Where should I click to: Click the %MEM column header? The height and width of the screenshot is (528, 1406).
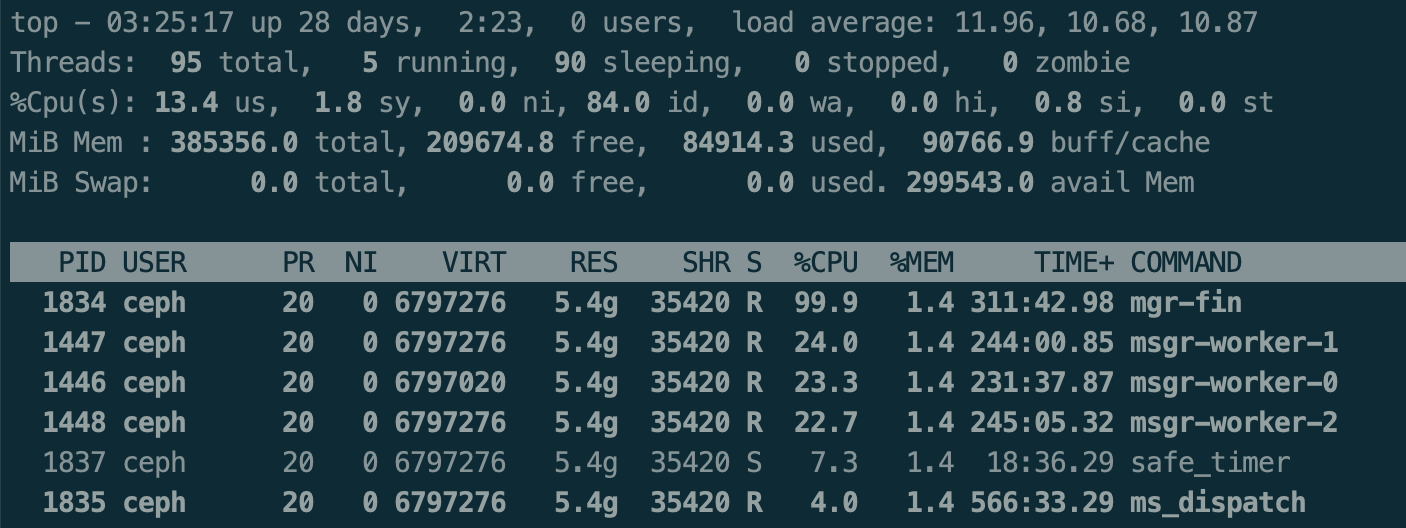tap(922, 263)
